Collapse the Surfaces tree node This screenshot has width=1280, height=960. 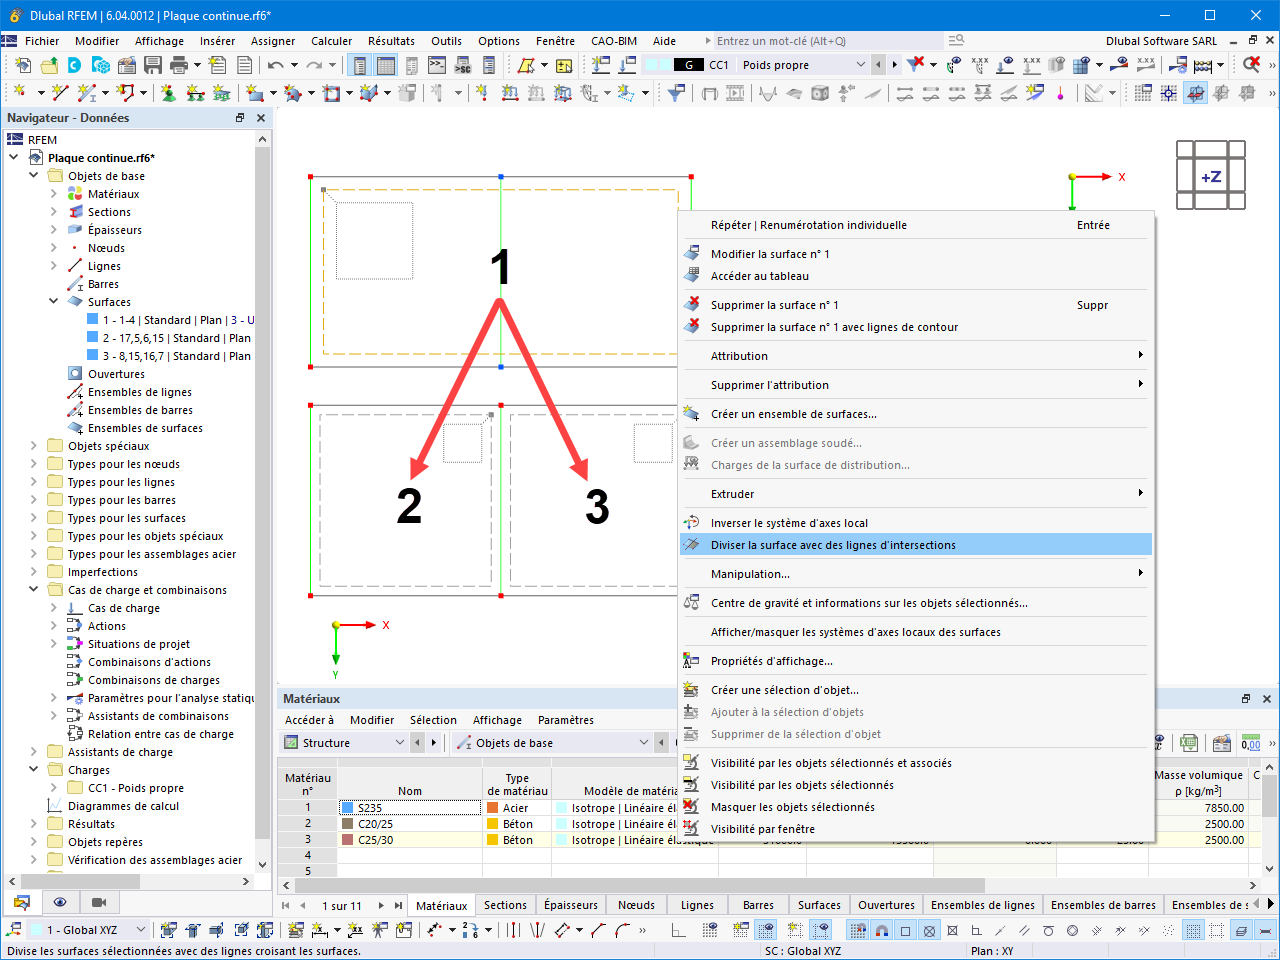[54, 302]
